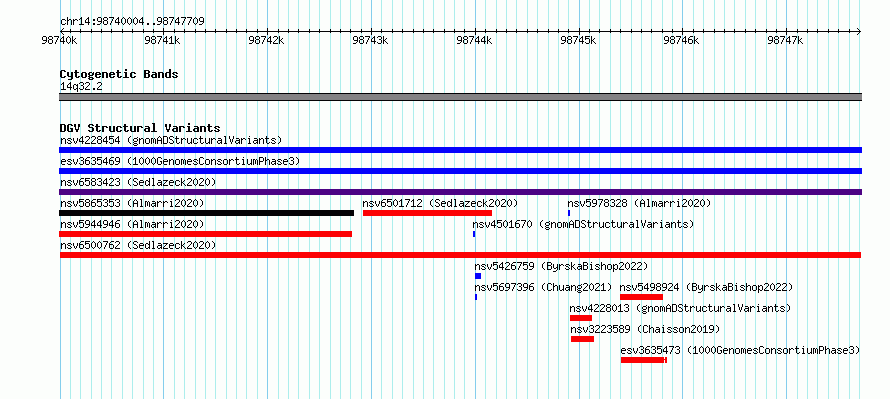Select the red bar under nsv5944946

205,234
